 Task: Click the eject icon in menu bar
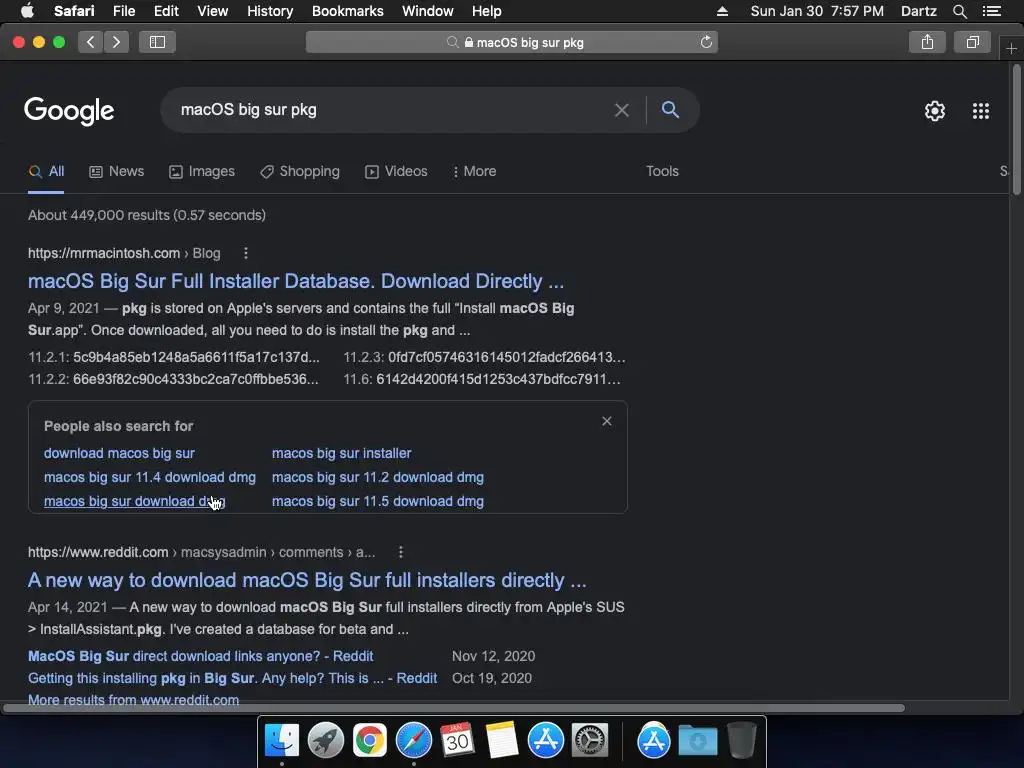pos(722,11)
